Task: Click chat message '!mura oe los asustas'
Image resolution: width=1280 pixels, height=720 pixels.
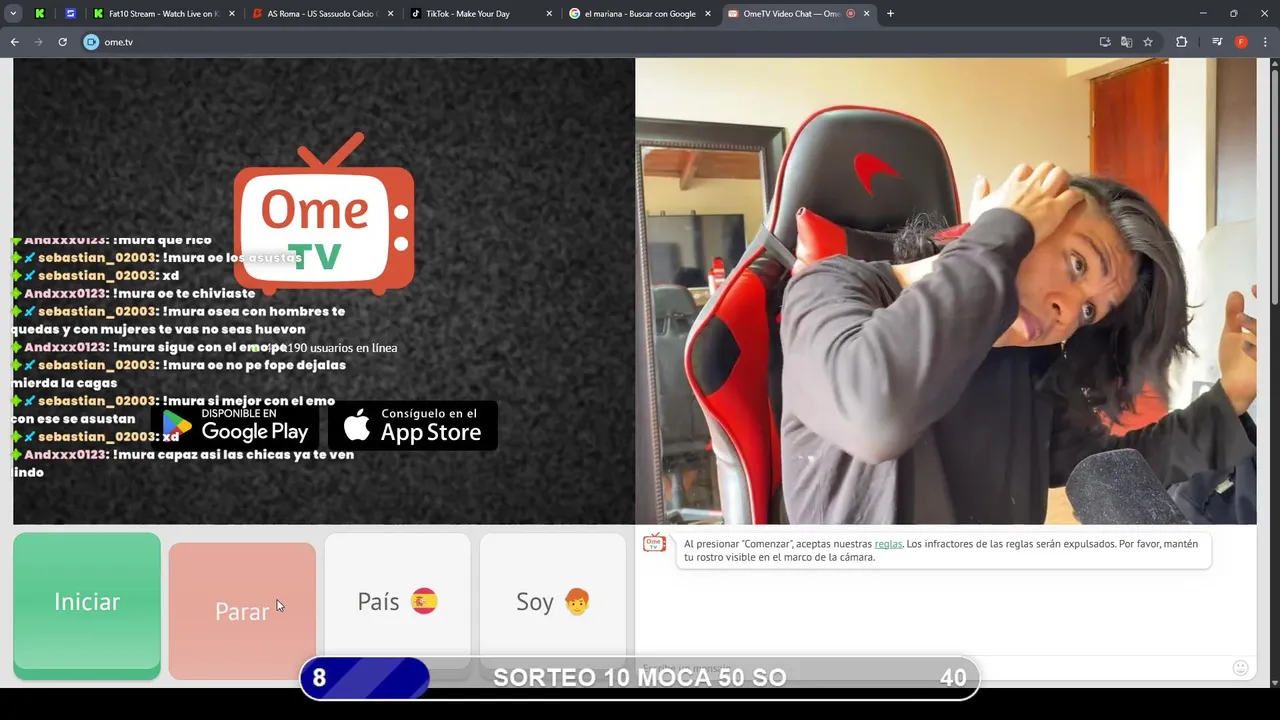Action: tap(232, 258)
